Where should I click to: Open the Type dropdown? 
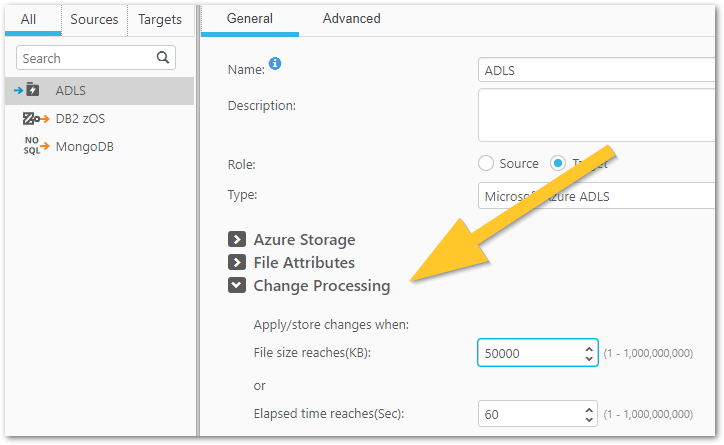(x=600, y=196)
